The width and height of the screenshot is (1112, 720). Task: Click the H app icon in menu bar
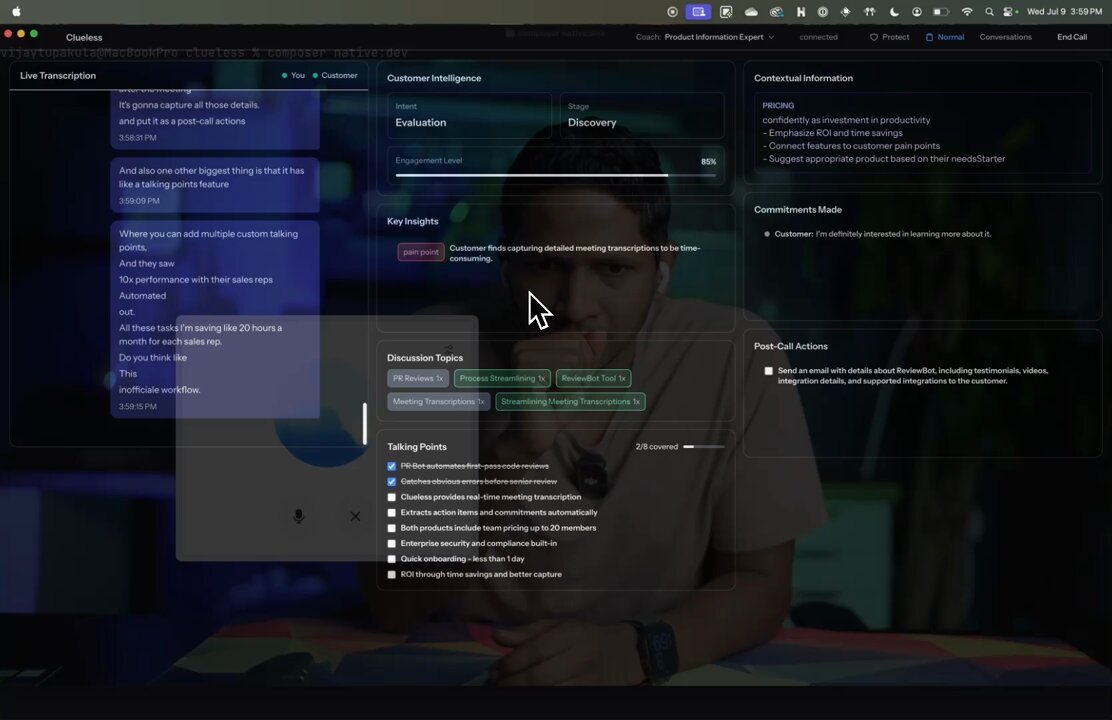pos(801,11)
